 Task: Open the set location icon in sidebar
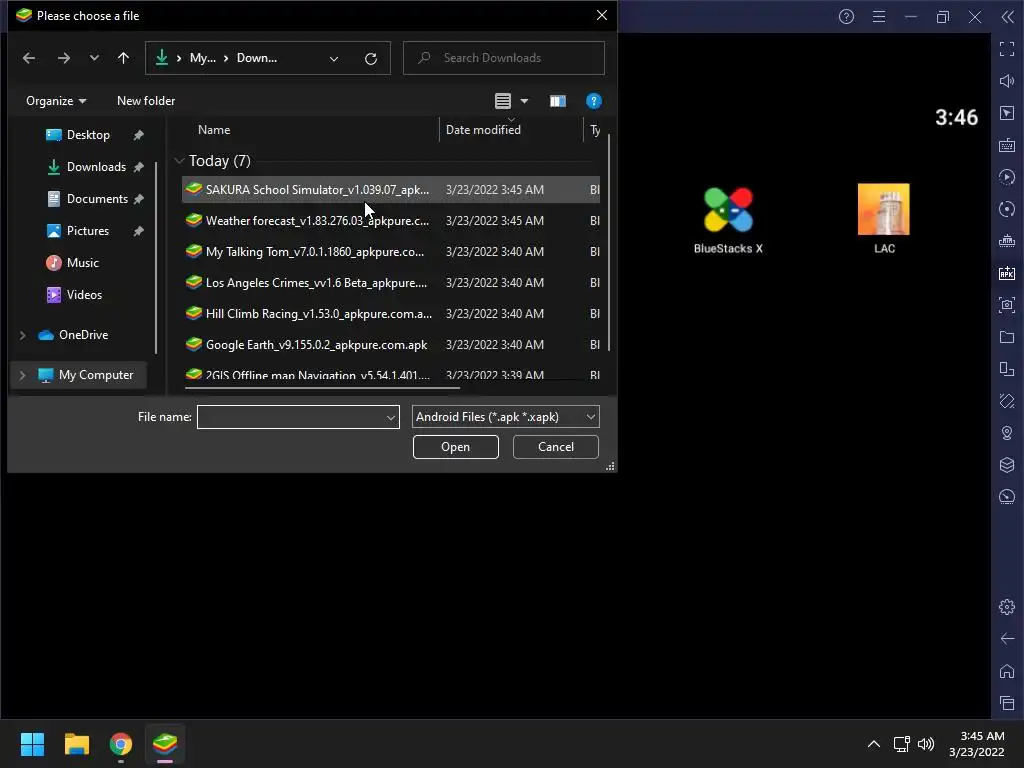[x=1006, y=433]
